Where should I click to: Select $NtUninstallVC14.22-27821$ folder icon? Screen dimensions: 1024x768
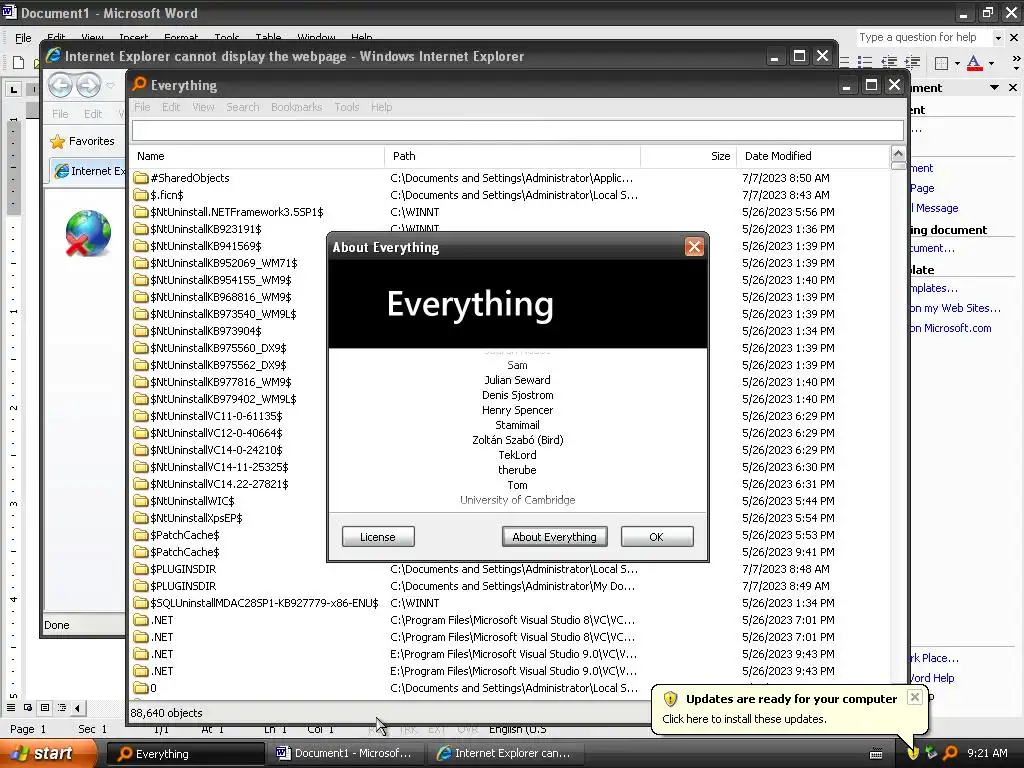[140, 484]
